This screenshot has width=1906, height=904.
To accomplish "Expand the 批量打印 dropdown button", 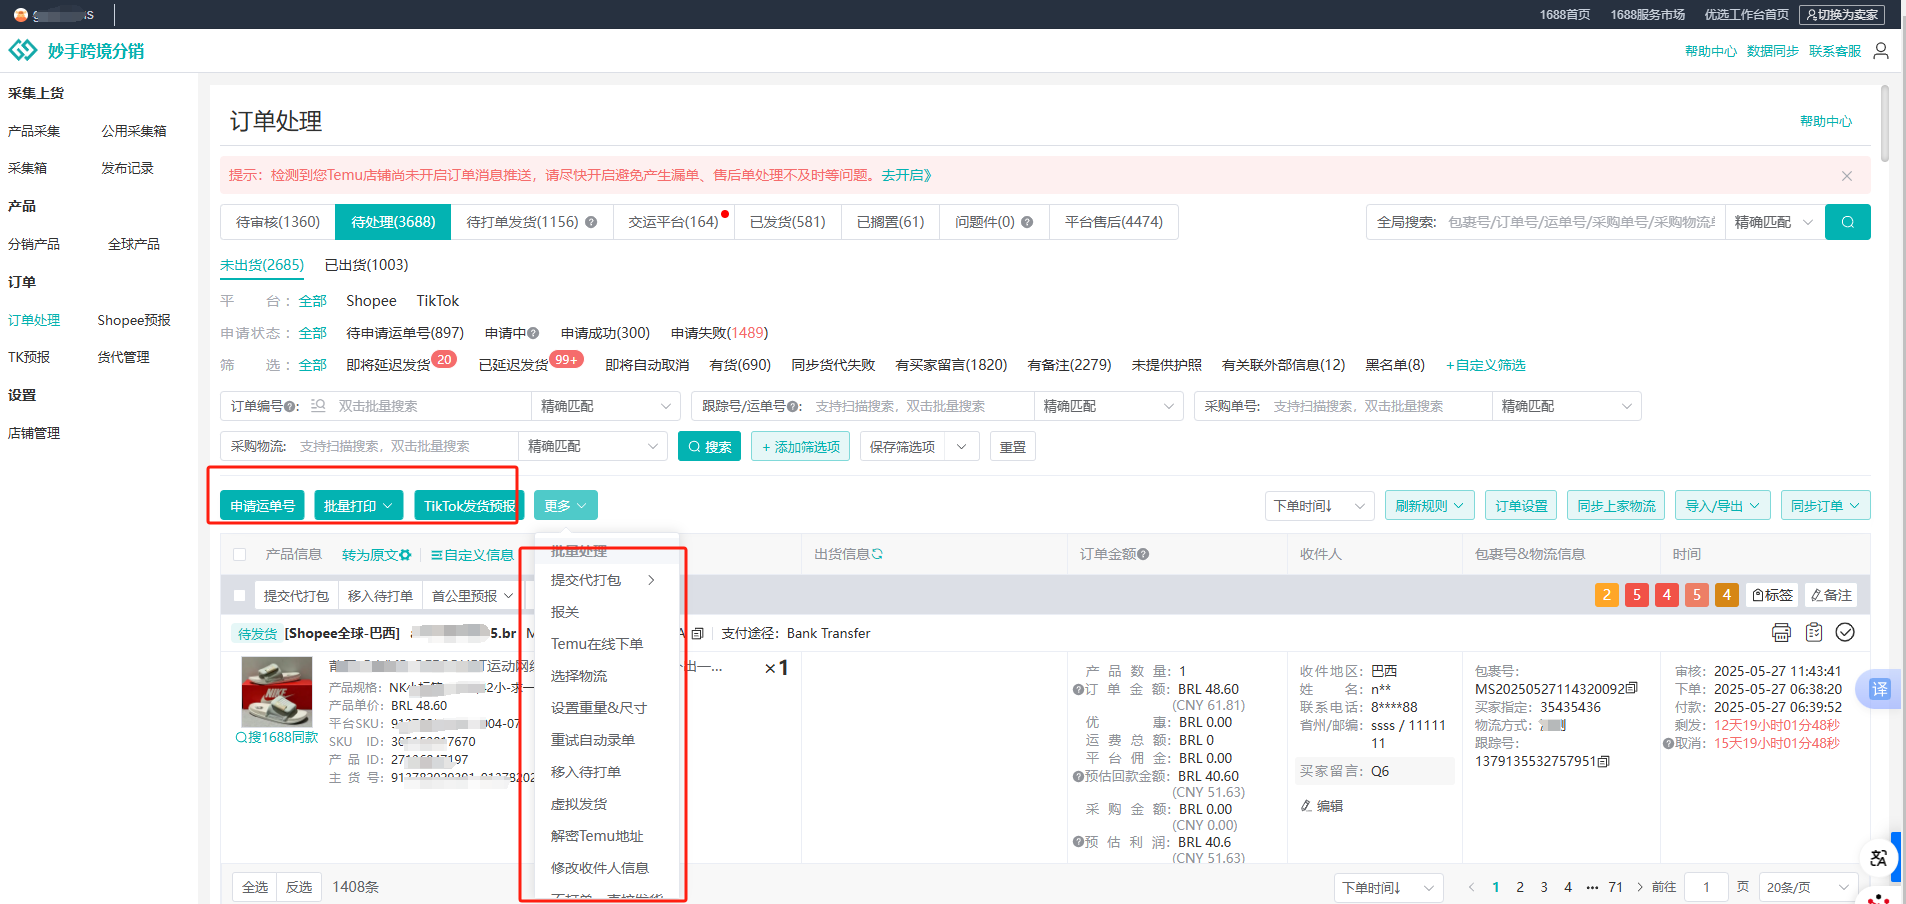I will tap(359, 506).
